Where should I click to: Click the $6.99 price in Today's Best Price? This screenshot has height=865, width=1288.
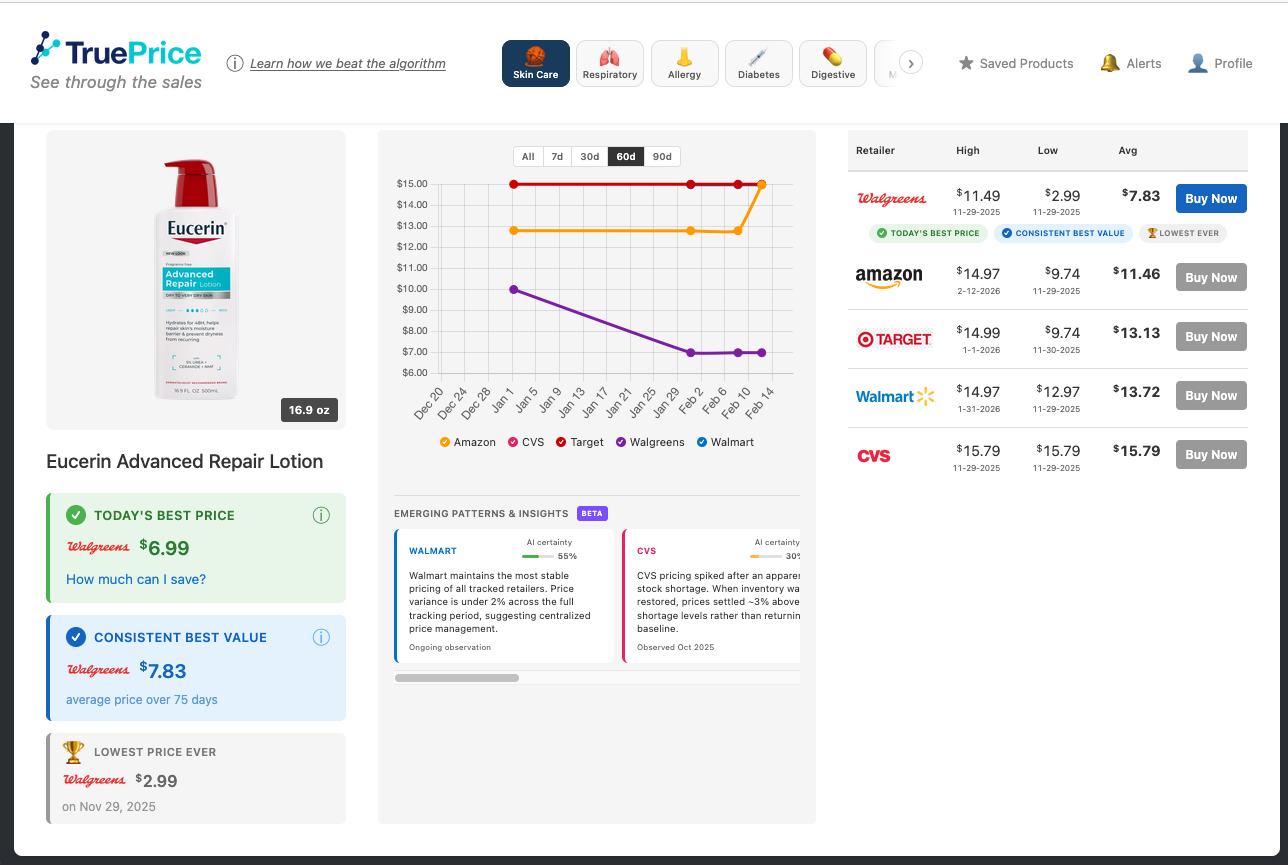(164, 547)
